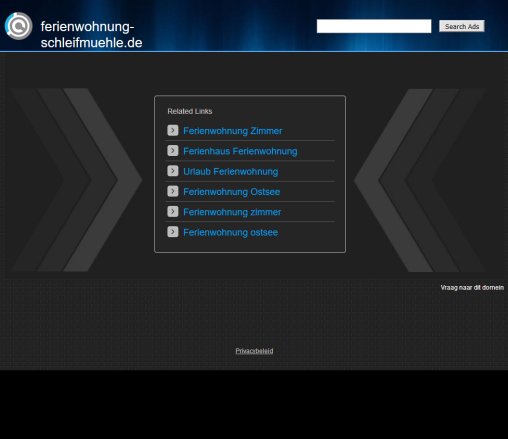Follow the Urlaub Ferienwohnung link
The width and height of the screenshot is (508, 439).
231,172
